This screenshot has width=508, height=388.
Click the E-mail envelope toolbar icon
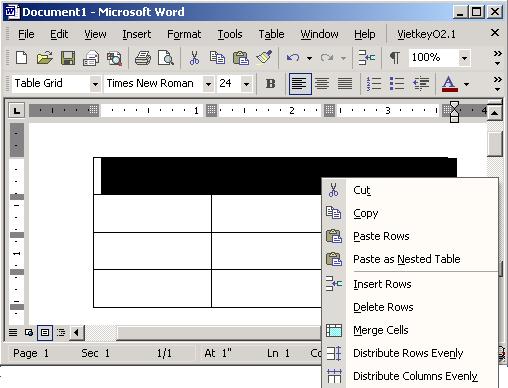[91, 58]
